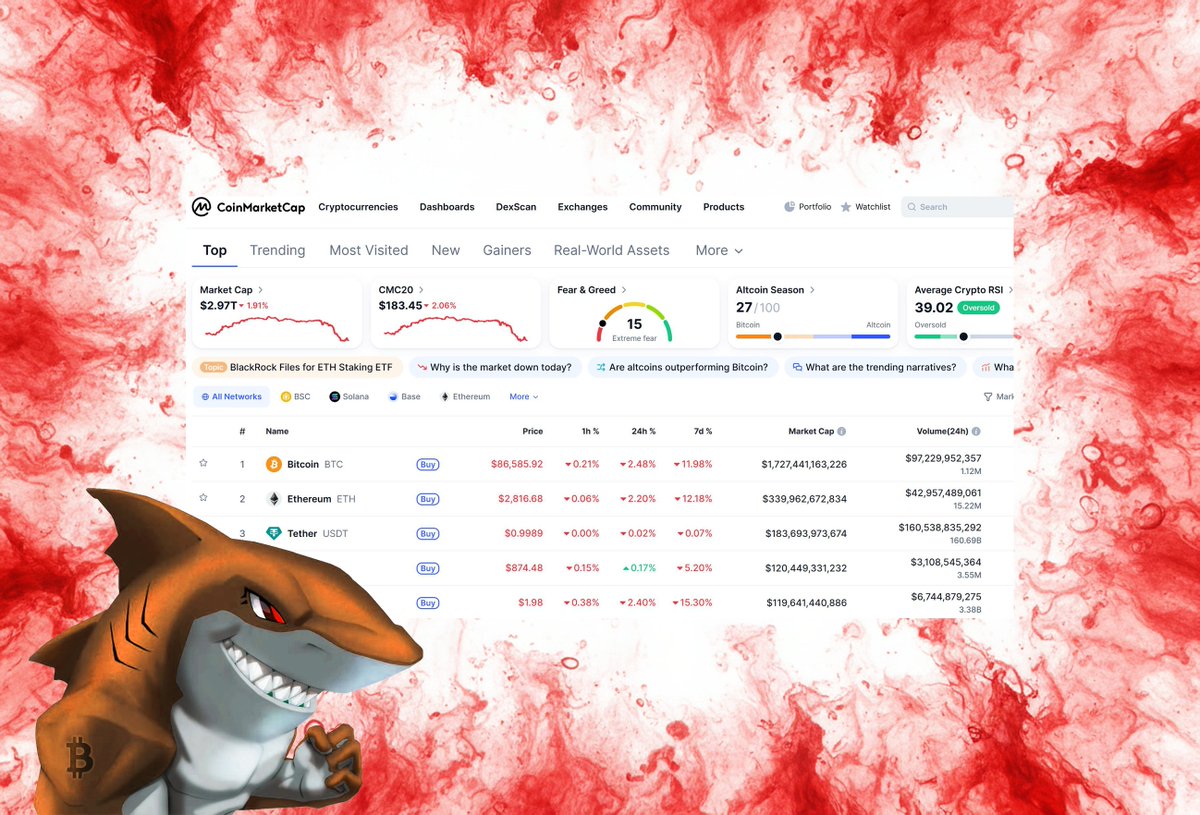The width and height of the screenshot is (1200, 815).
Task: Click the Buy button for Ethereum
Action: (428, 499)
